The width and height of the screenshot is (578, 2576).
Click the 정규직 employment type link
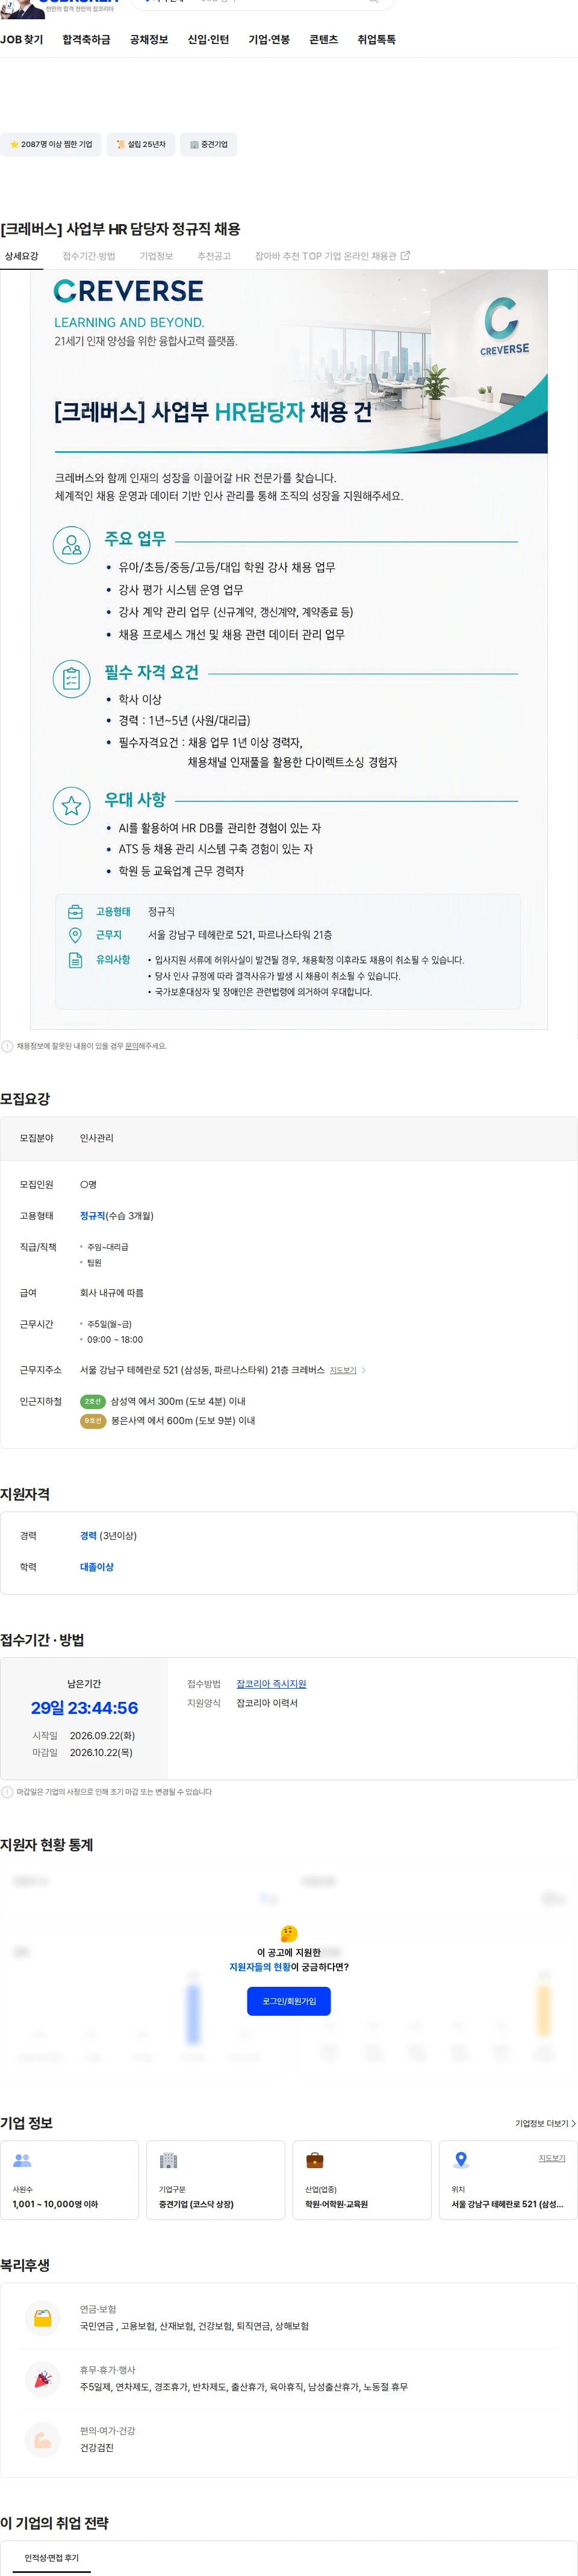(93, 1216)
